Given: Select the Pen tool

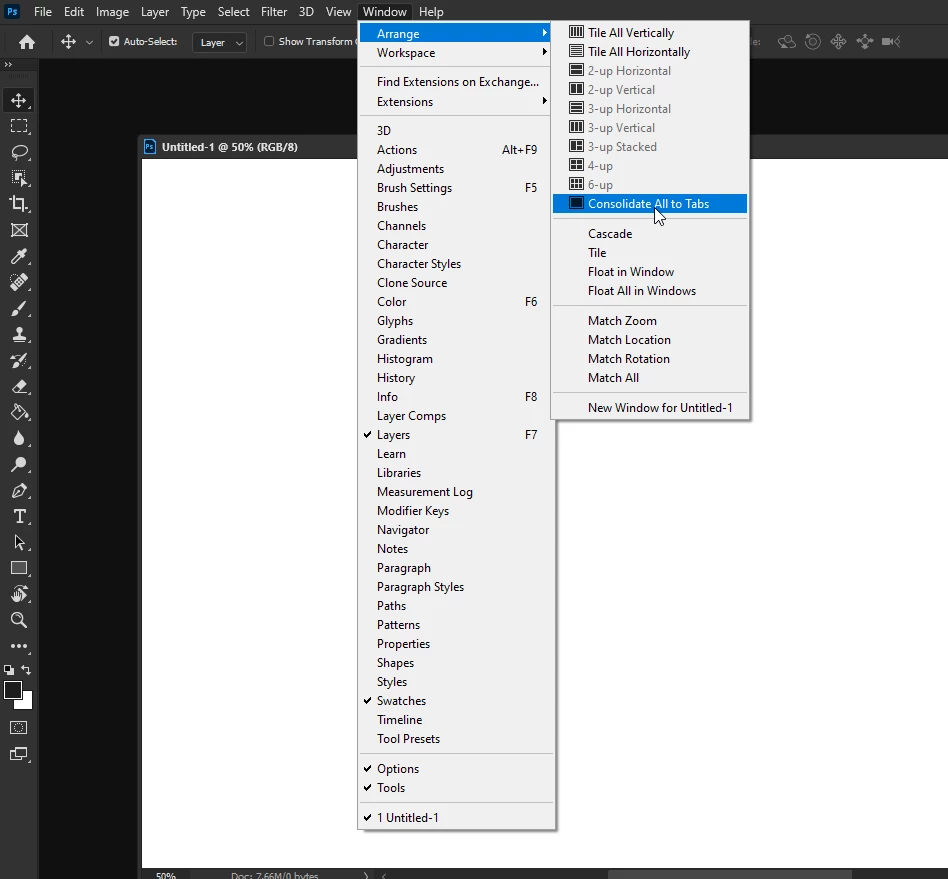Looking at the screenshot, I should pyautogui.click(x=19, y=490).
